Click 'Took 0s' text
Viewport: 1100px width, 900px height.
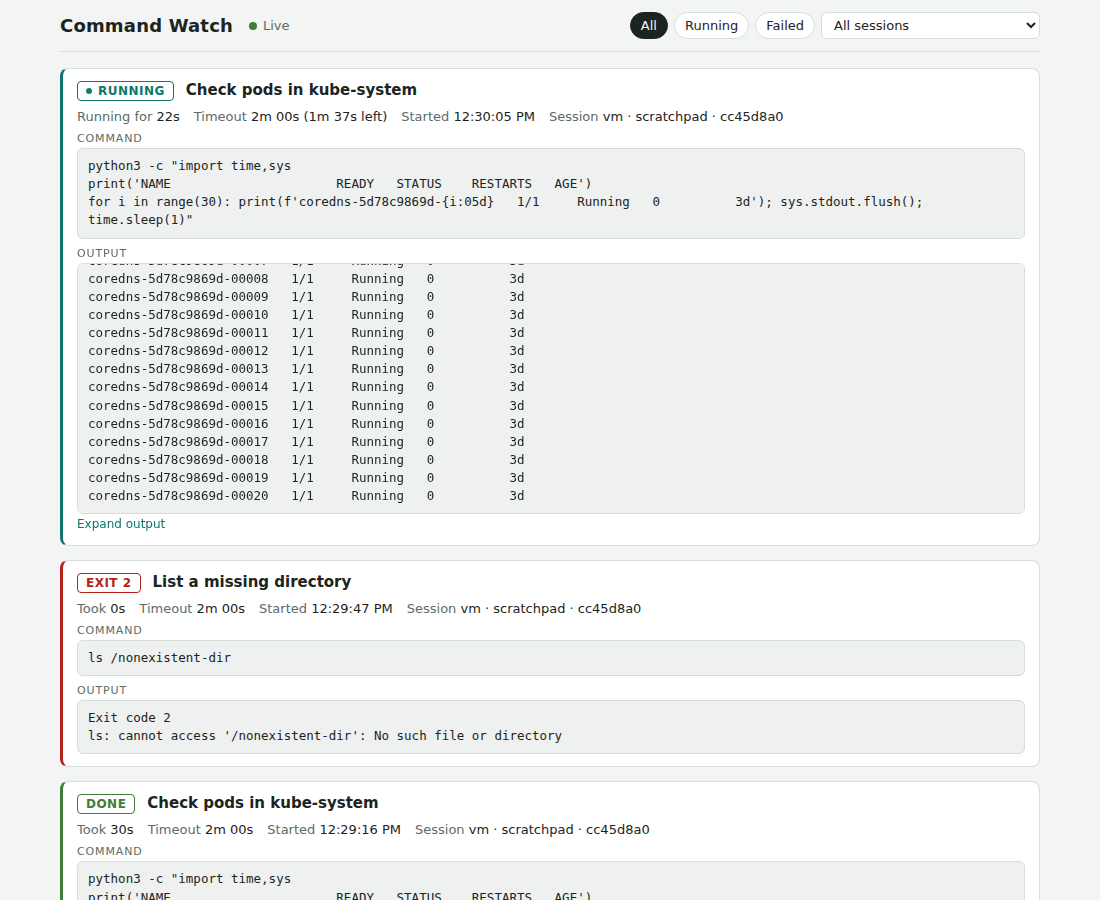[x=101, y=608]
